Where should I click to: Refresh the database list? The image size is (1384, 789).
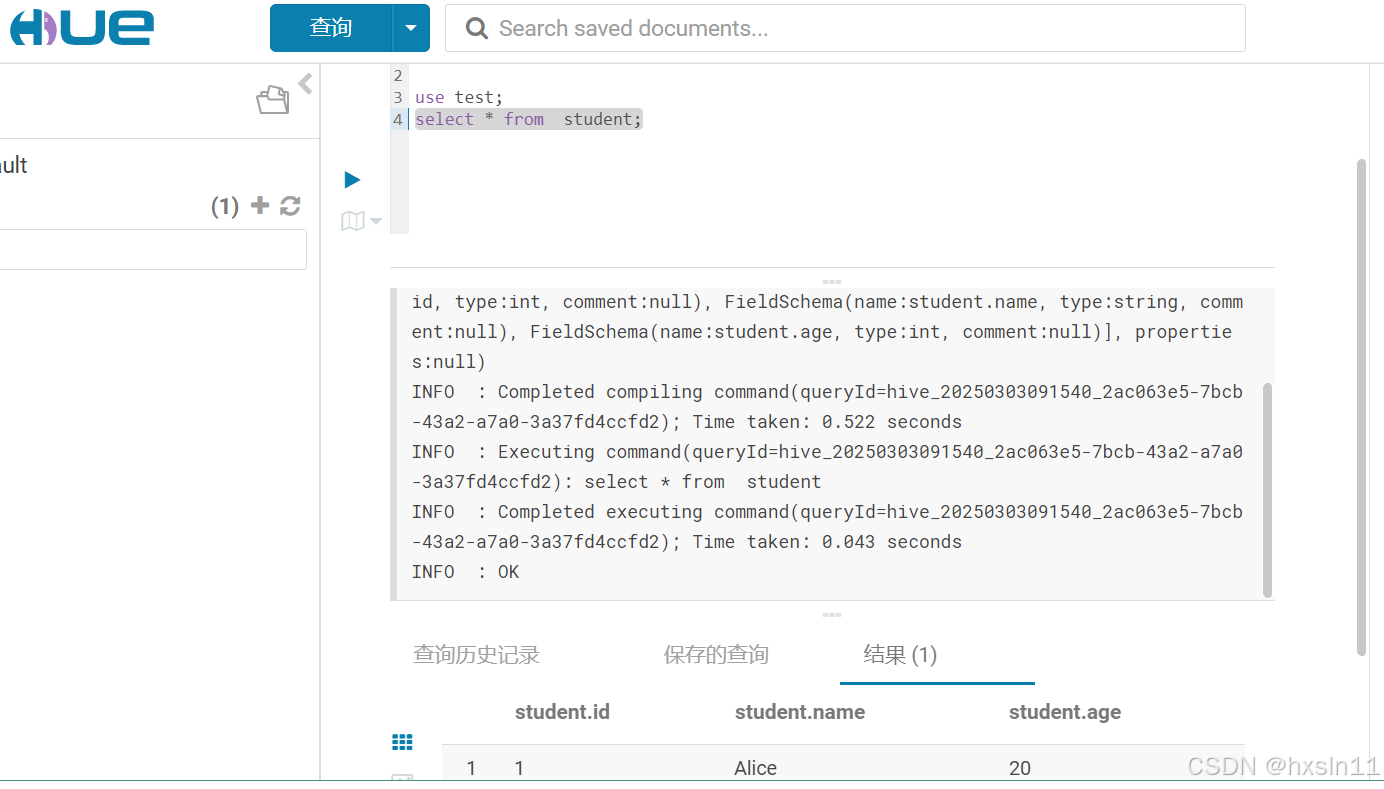coord(290,206)
